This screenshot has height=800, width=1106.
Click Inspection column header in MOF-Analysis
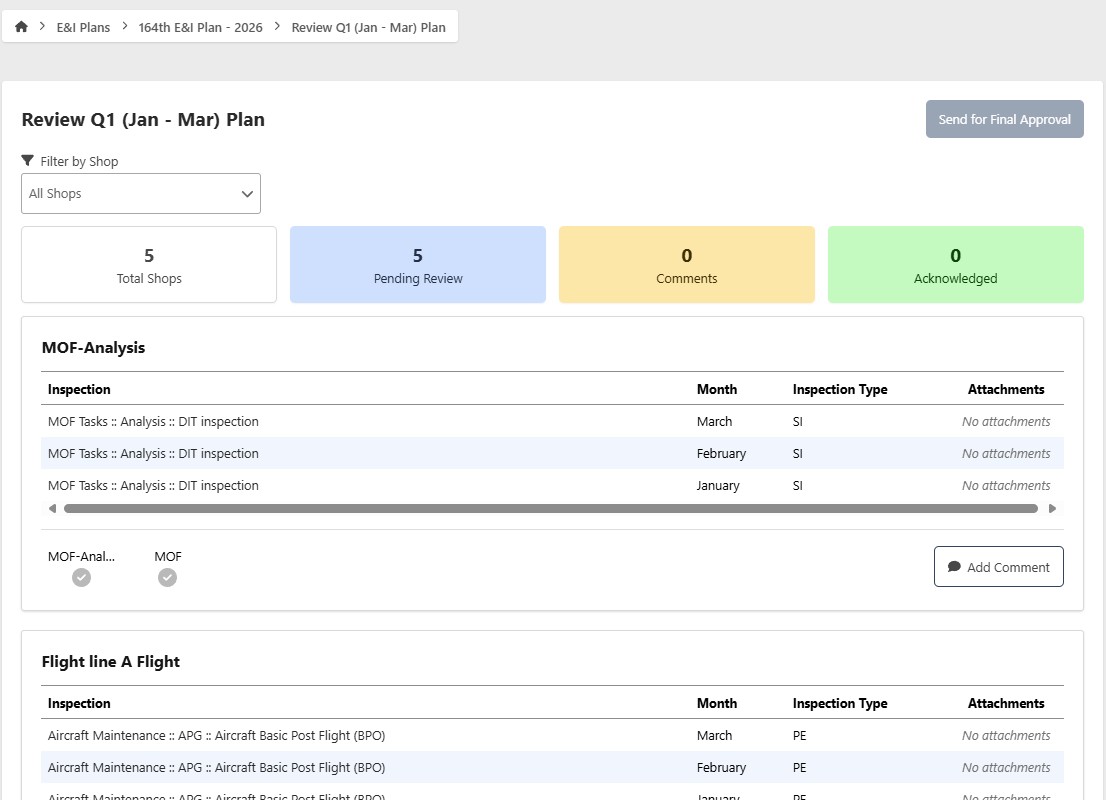coord(79,389)
